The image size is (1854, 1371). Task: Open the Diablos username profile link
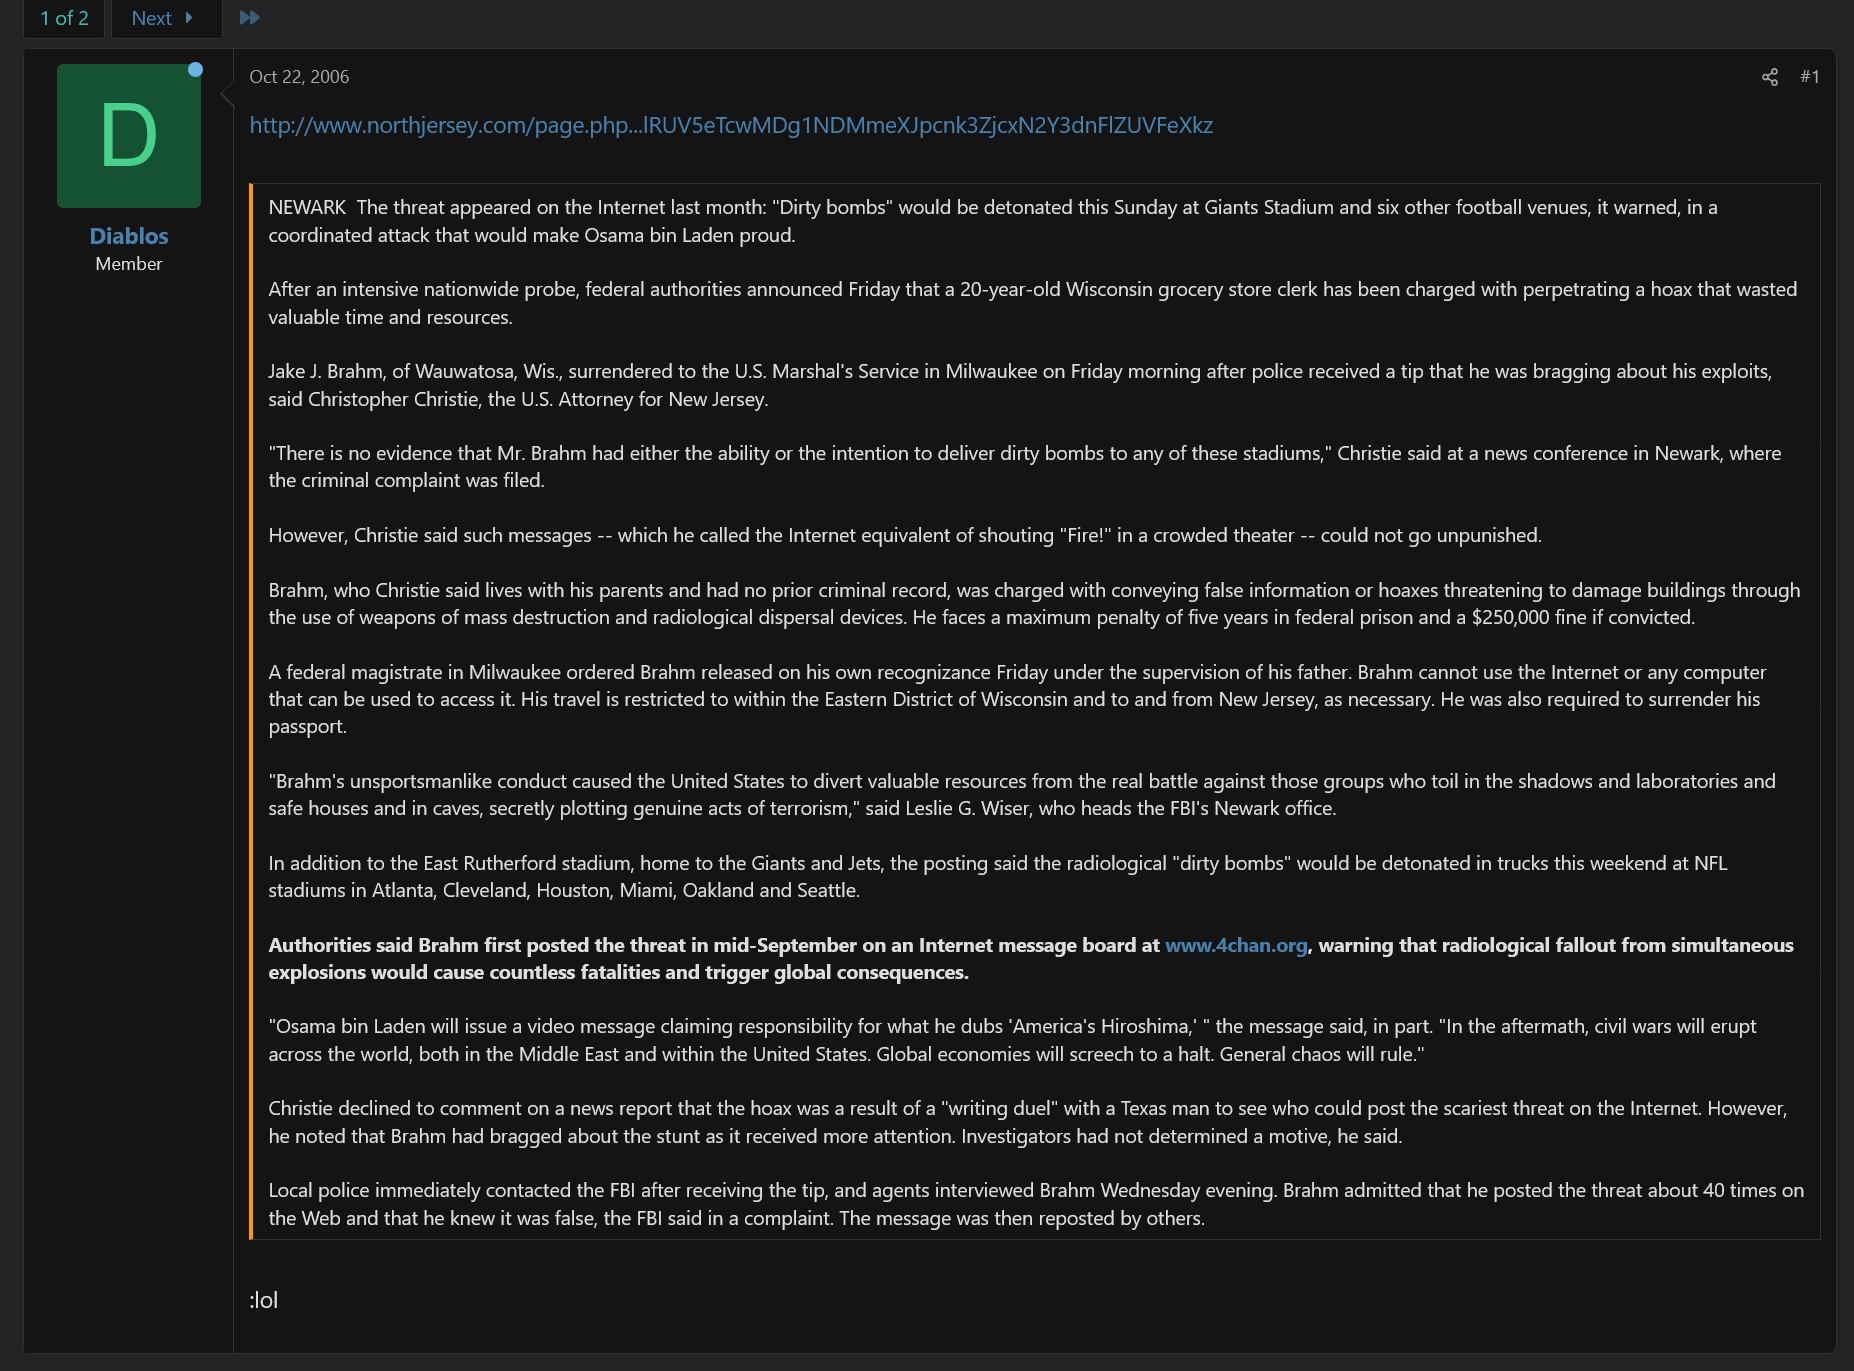tap(129, 236)
